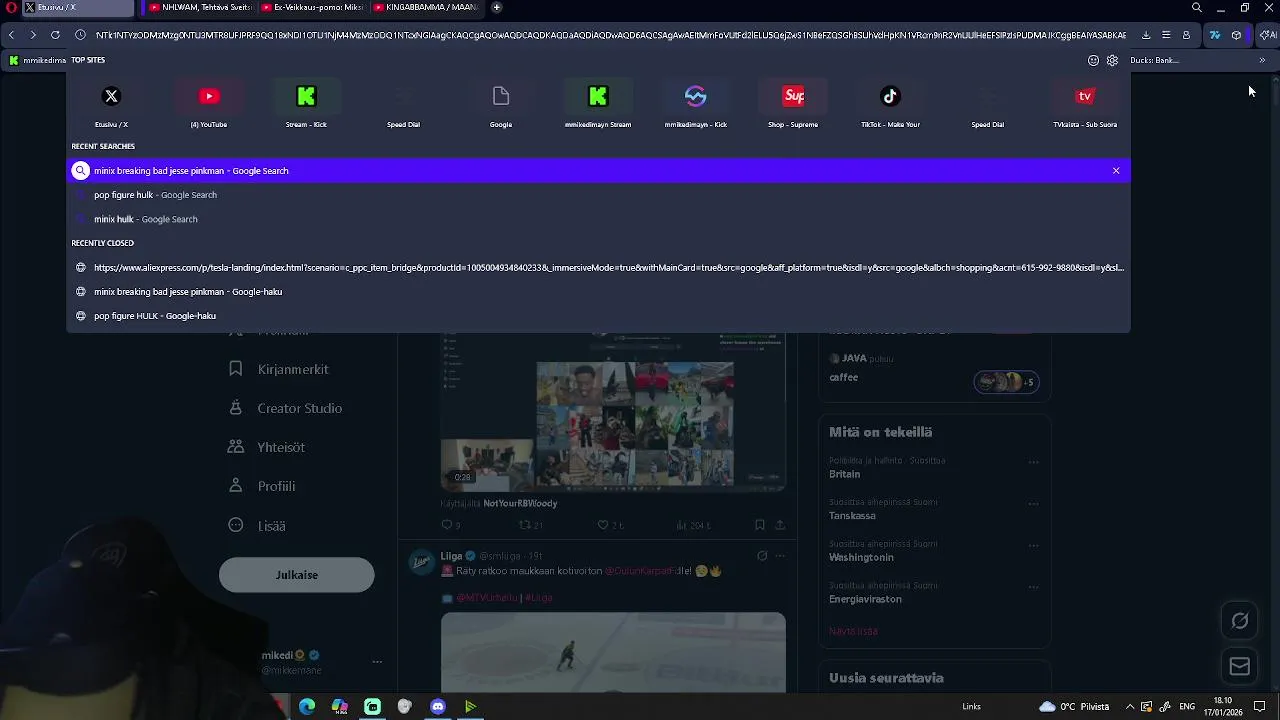Screen dimensions: 1280x720
Task: Open the mmikedimayn - Kick tile
Action: (696, 105)
